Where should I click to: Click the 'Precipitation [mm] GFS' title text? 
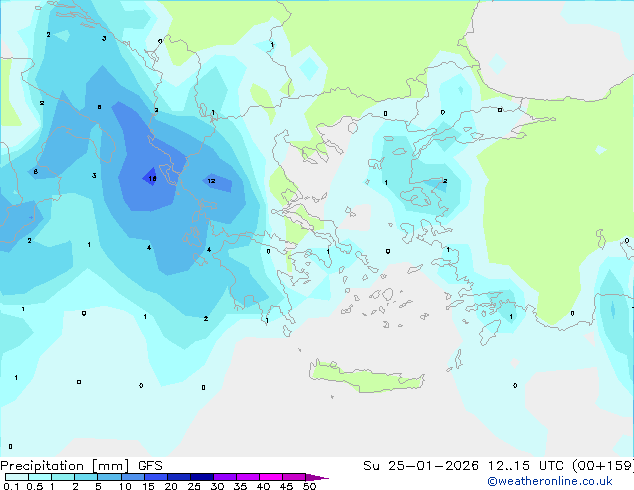pos(81,466)
